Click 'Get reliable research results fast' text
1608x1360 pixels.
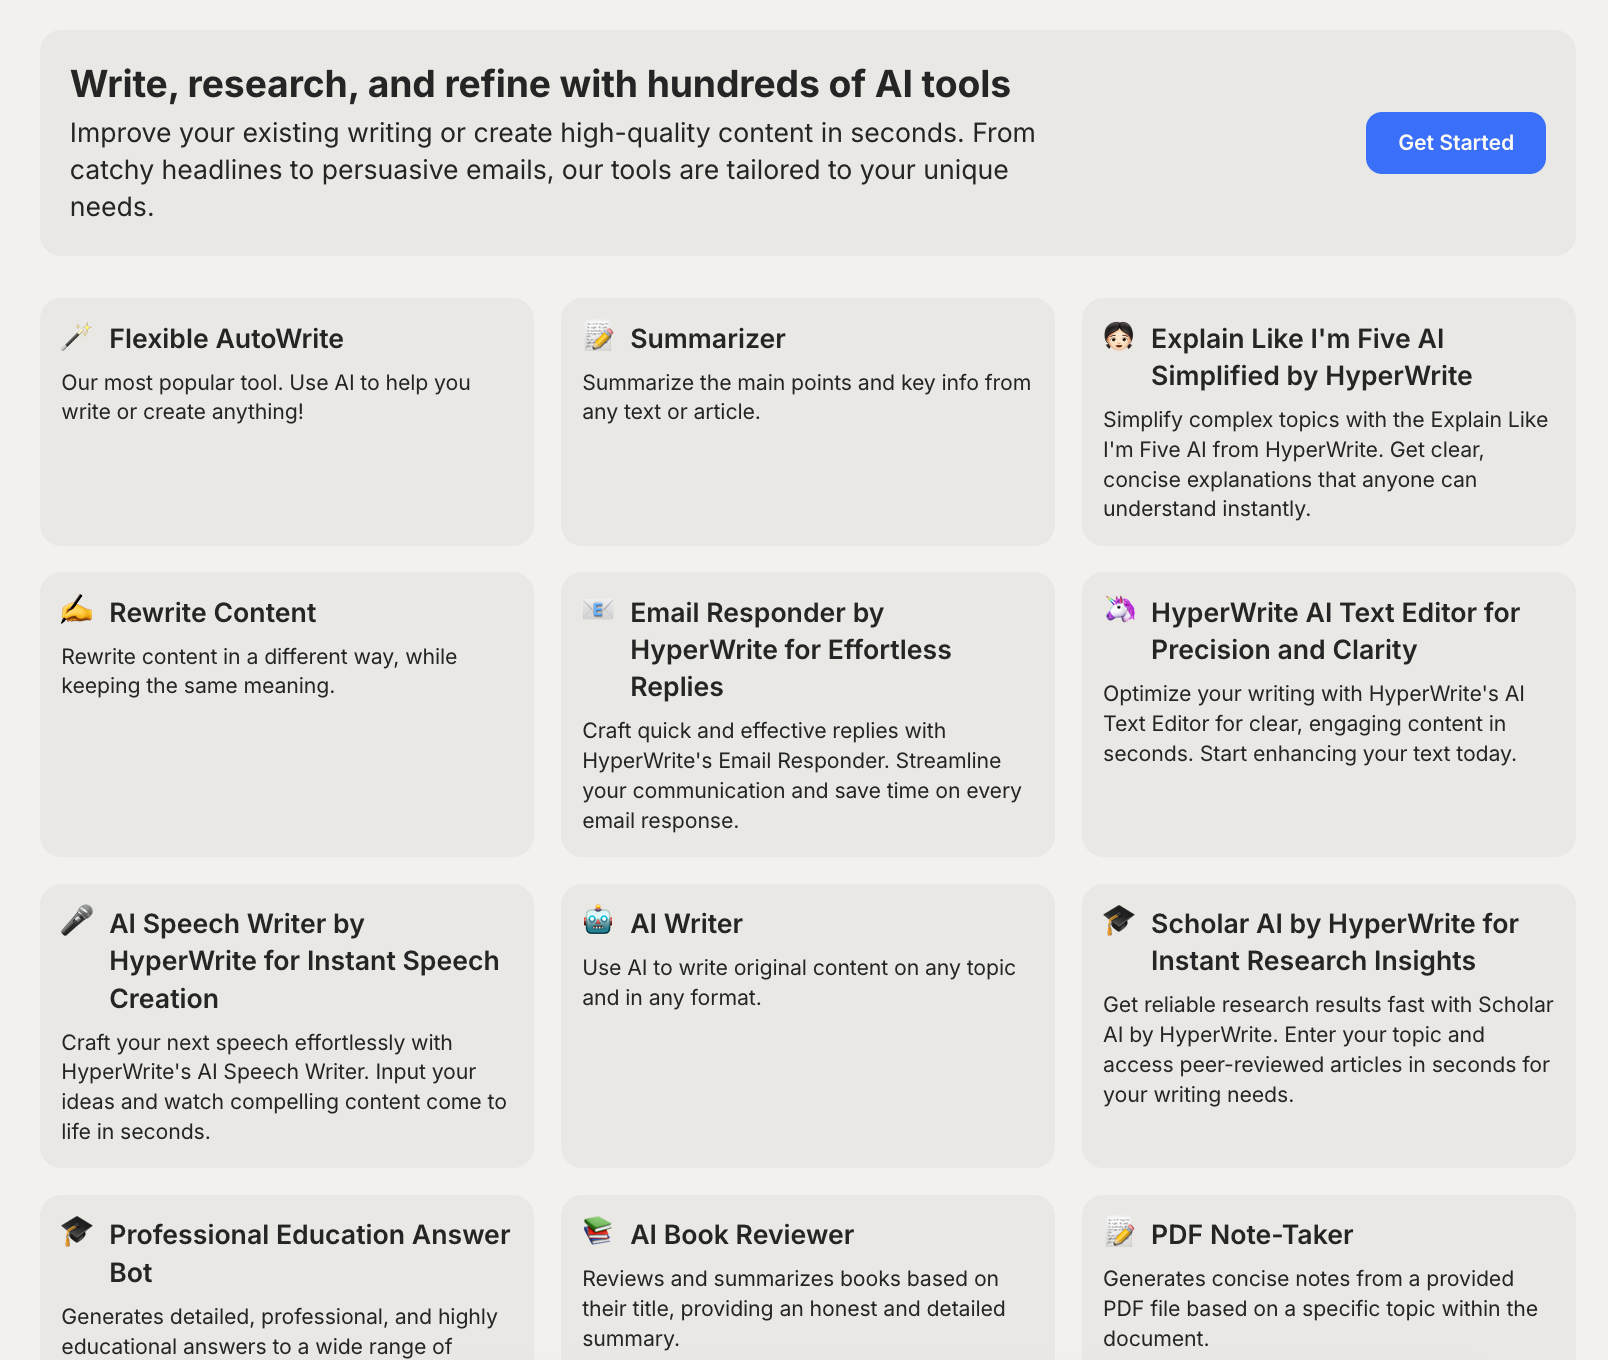1328,1049
